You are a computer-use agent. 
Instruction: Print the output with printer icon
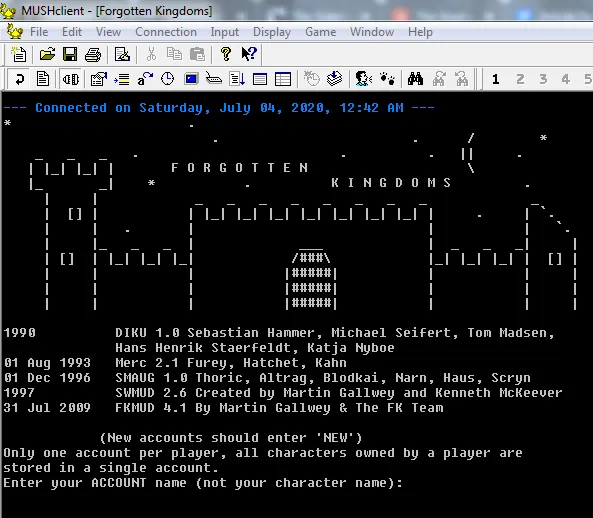tap(93, 54)
